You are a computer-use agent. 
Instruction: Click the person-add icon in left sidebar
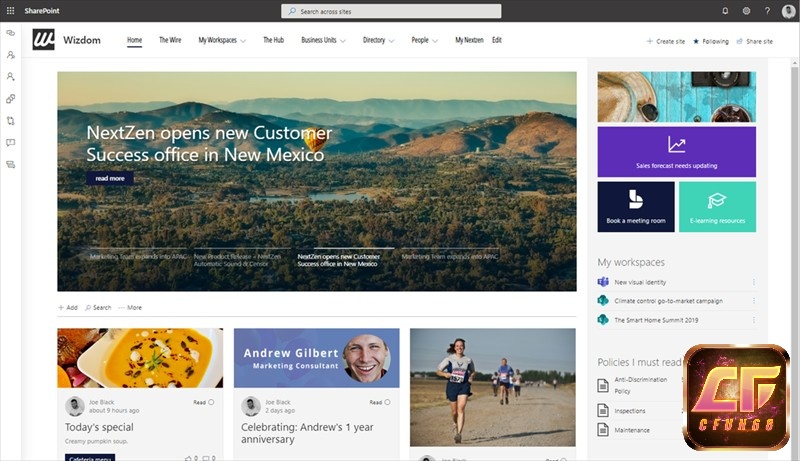pos(10,77)
